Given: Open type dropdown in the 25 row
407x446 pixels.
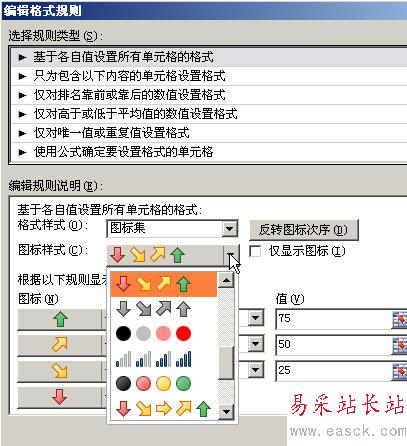Looking at the screenshot, I should pyautogui.click(x=256, y=370).
